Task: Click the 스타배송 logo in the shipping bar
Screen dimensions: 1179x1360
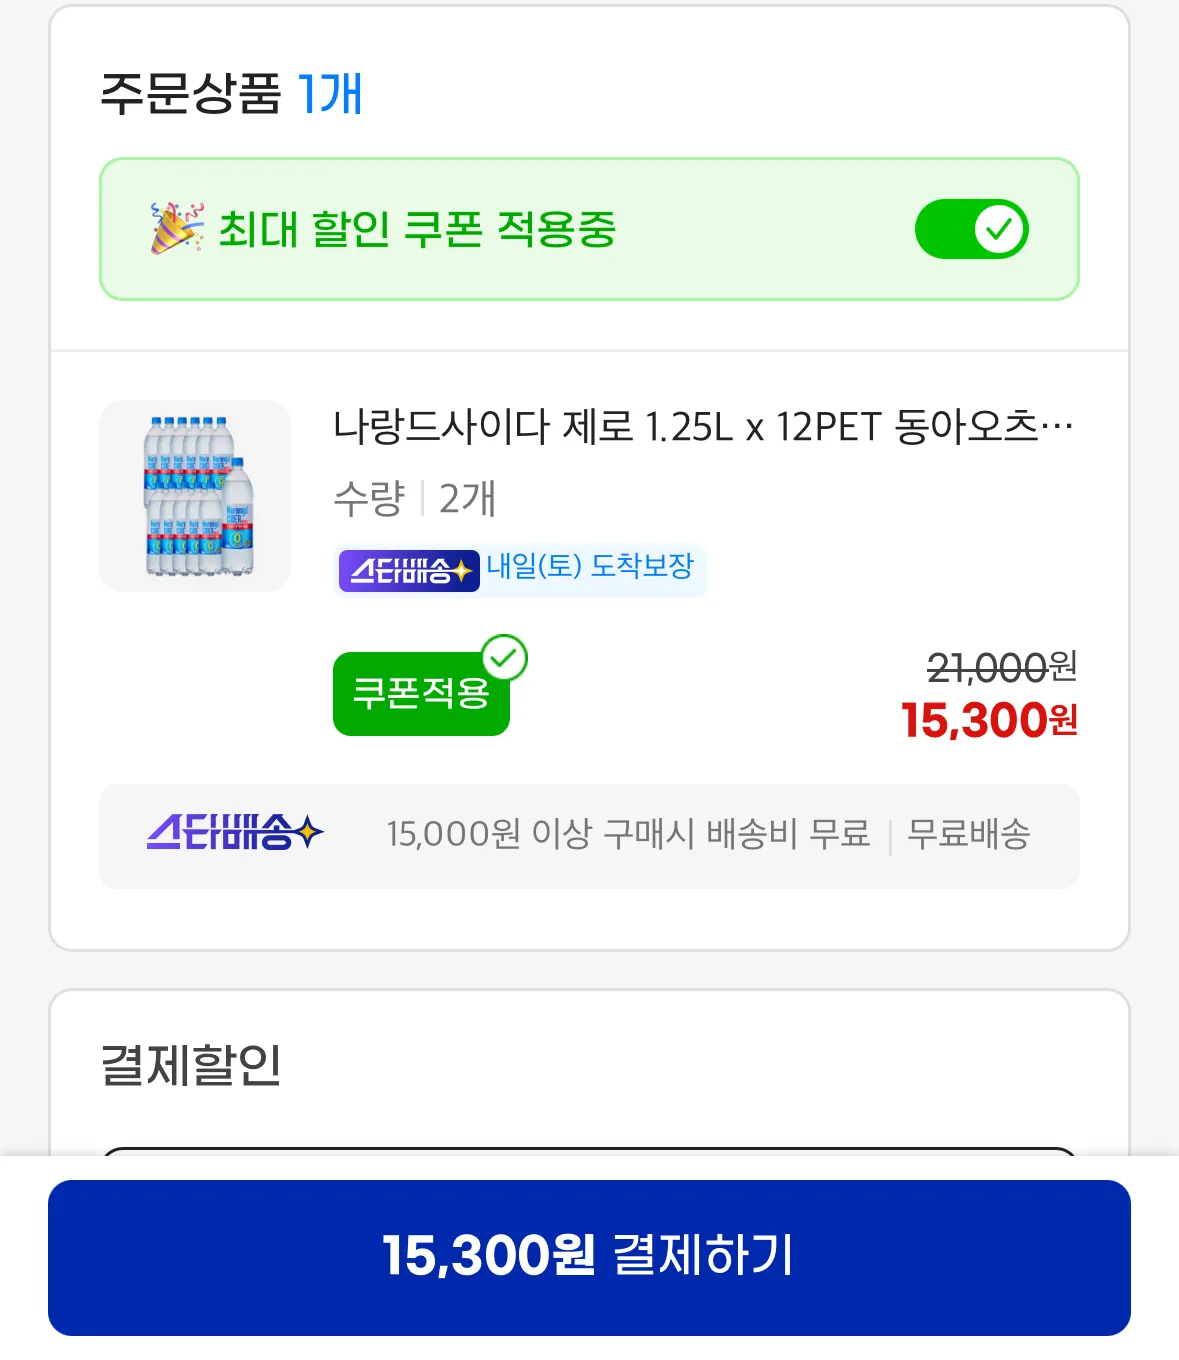Action: pos(236,833)
